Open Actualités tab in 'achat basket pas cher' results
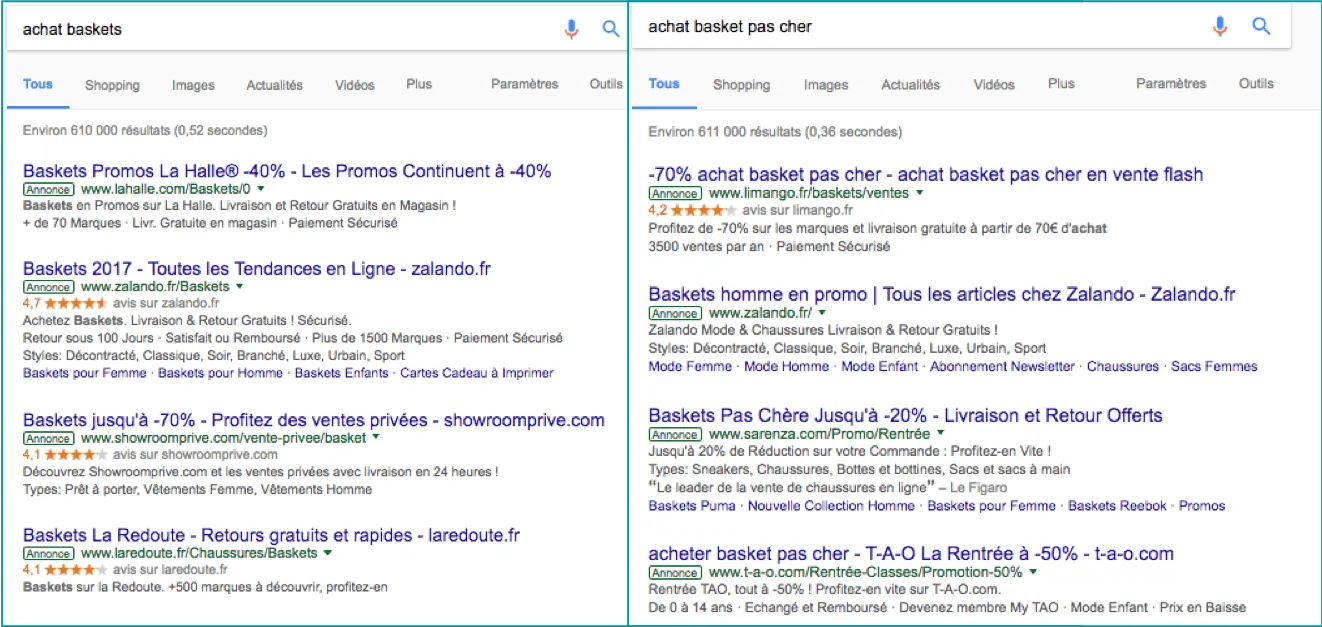The height and width of the screenshot is (627, 1322). coord(910,85)
